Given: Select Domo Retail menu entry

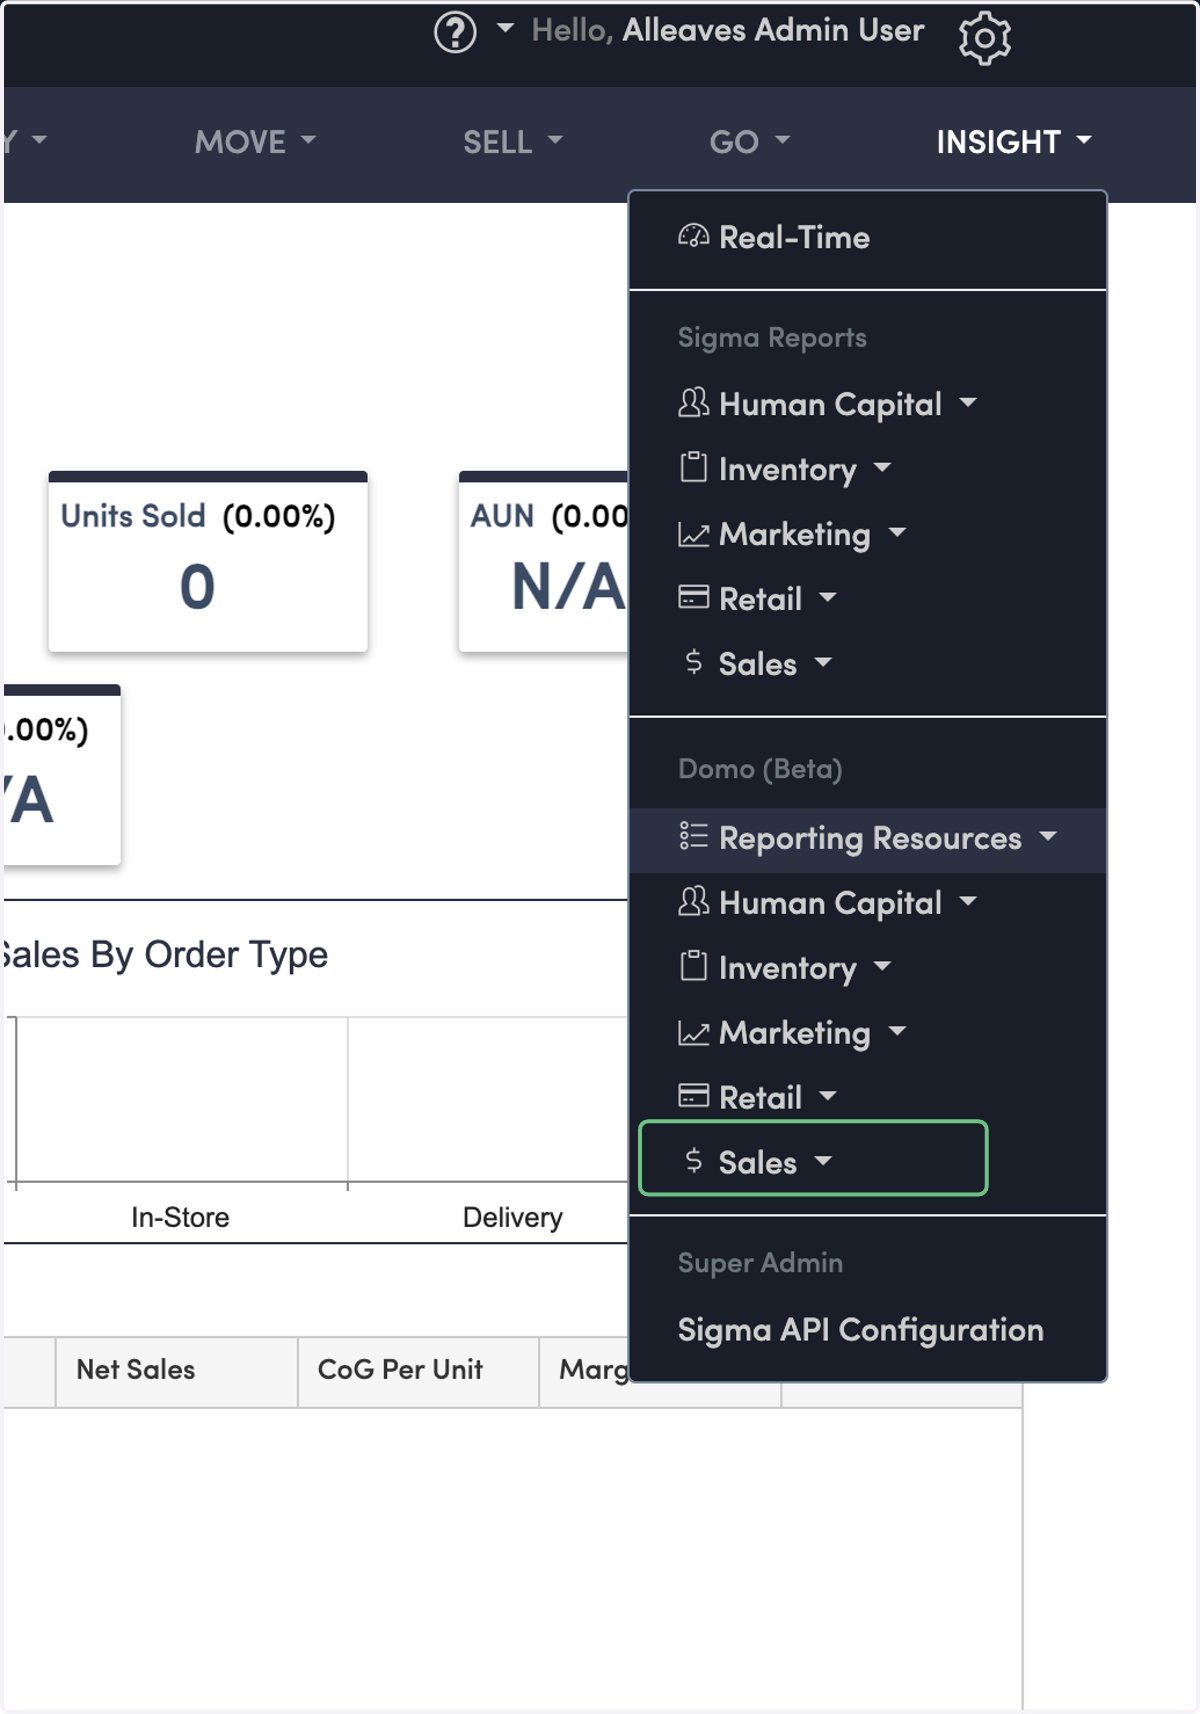Looking at the screenshot, I should click(868, 1097).
